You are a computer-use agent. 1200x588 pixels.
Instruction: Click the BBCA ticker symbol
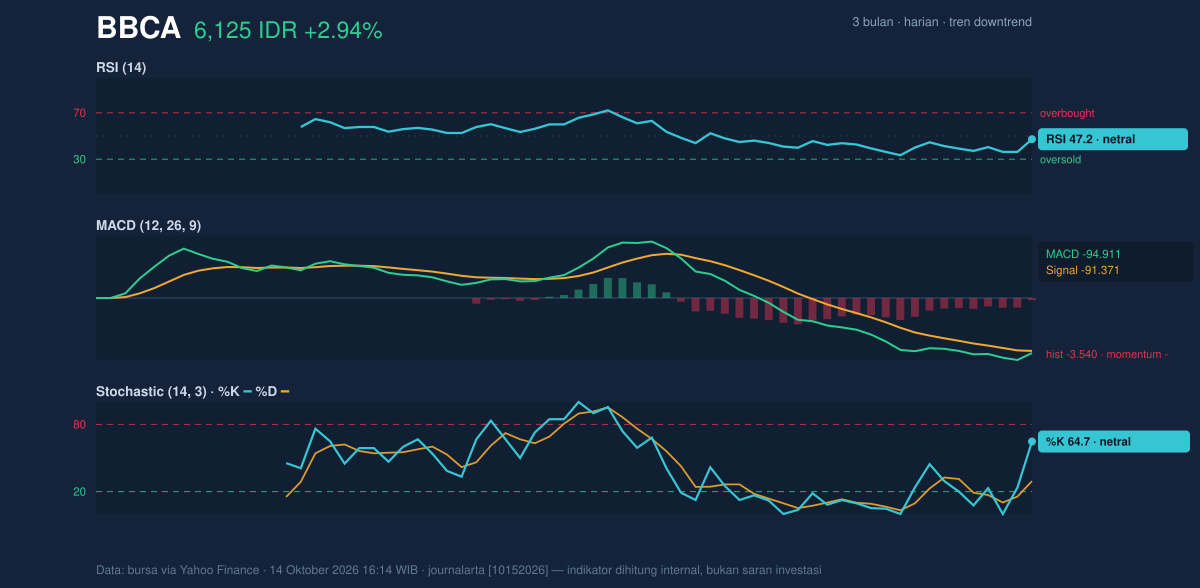[x=138, y=29]
